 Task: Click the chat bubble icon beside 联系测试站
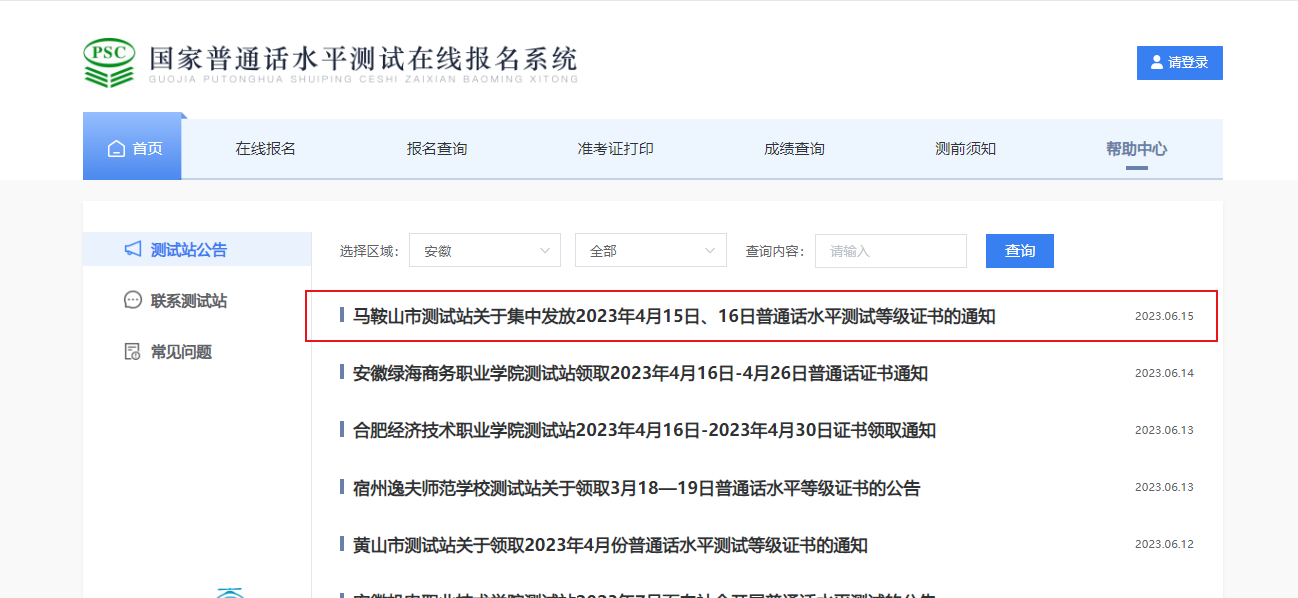coord(132,300)
